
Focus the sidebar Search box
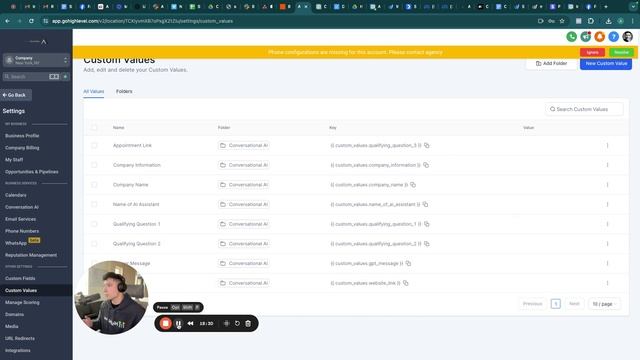click(x=26, y=76)
